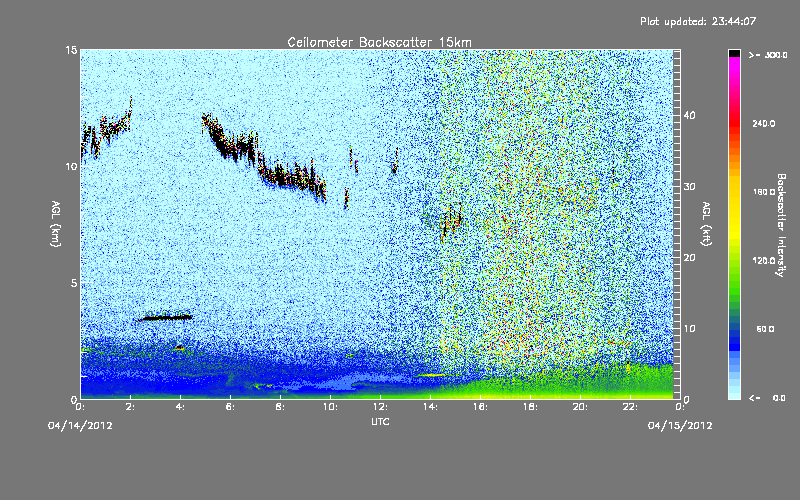Click the "15" tick on the km axis
The image size is (800, 500).
71,50
